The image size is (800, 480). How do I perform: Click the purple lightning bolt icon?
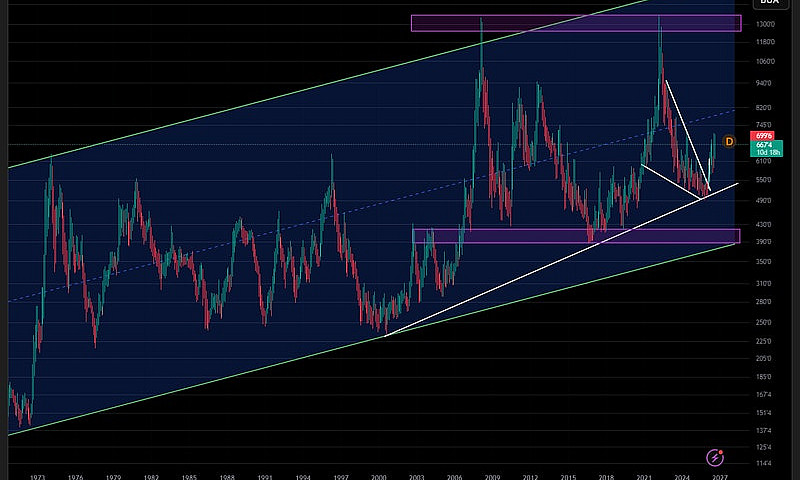tap(715, 458)
